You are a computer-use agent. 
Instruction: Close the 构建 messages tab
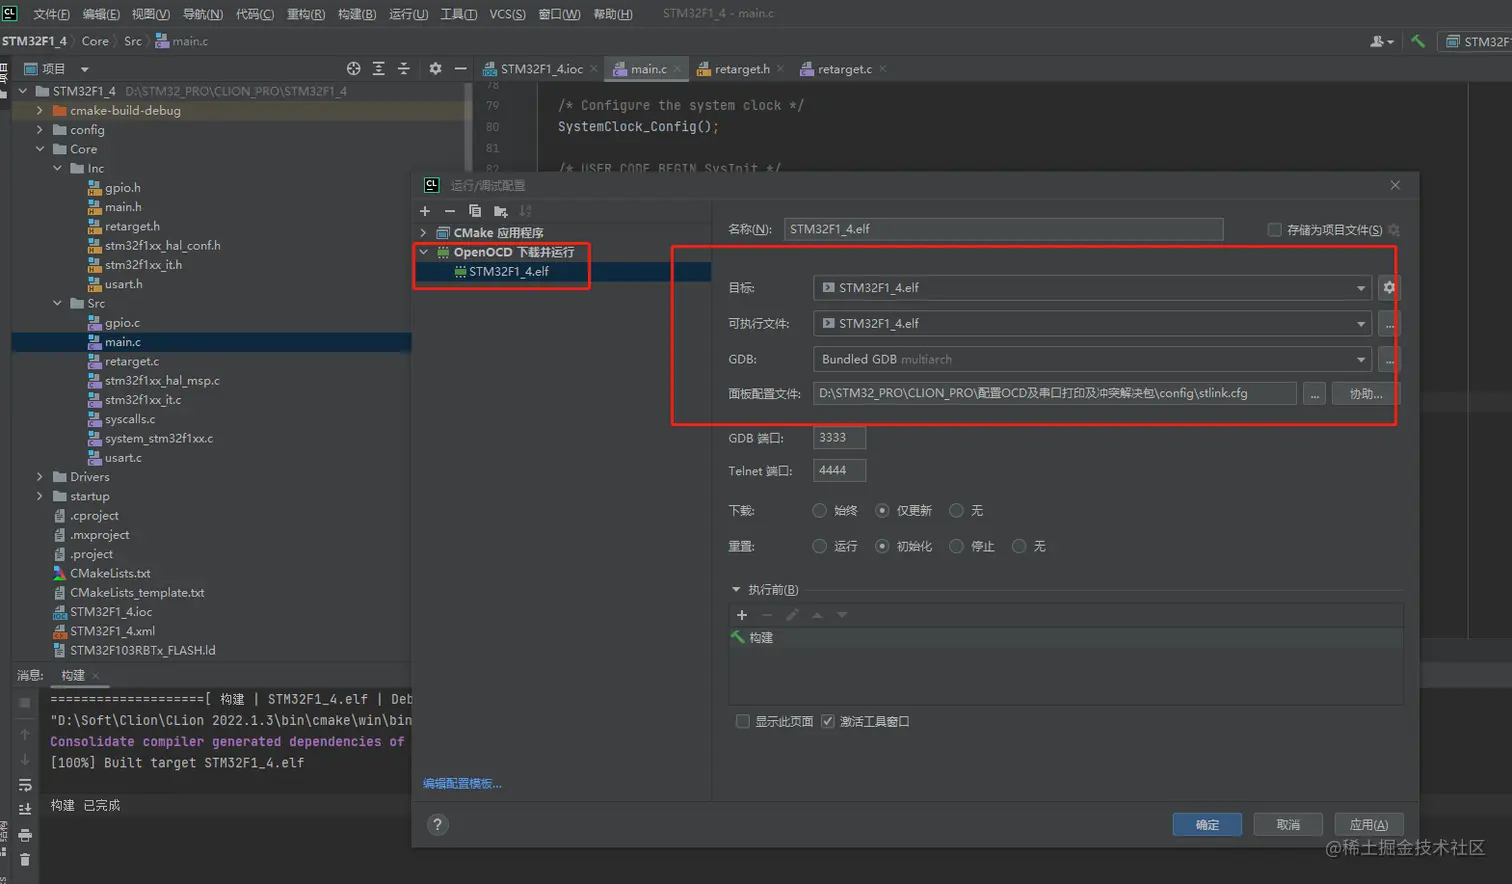click(96, 676)
